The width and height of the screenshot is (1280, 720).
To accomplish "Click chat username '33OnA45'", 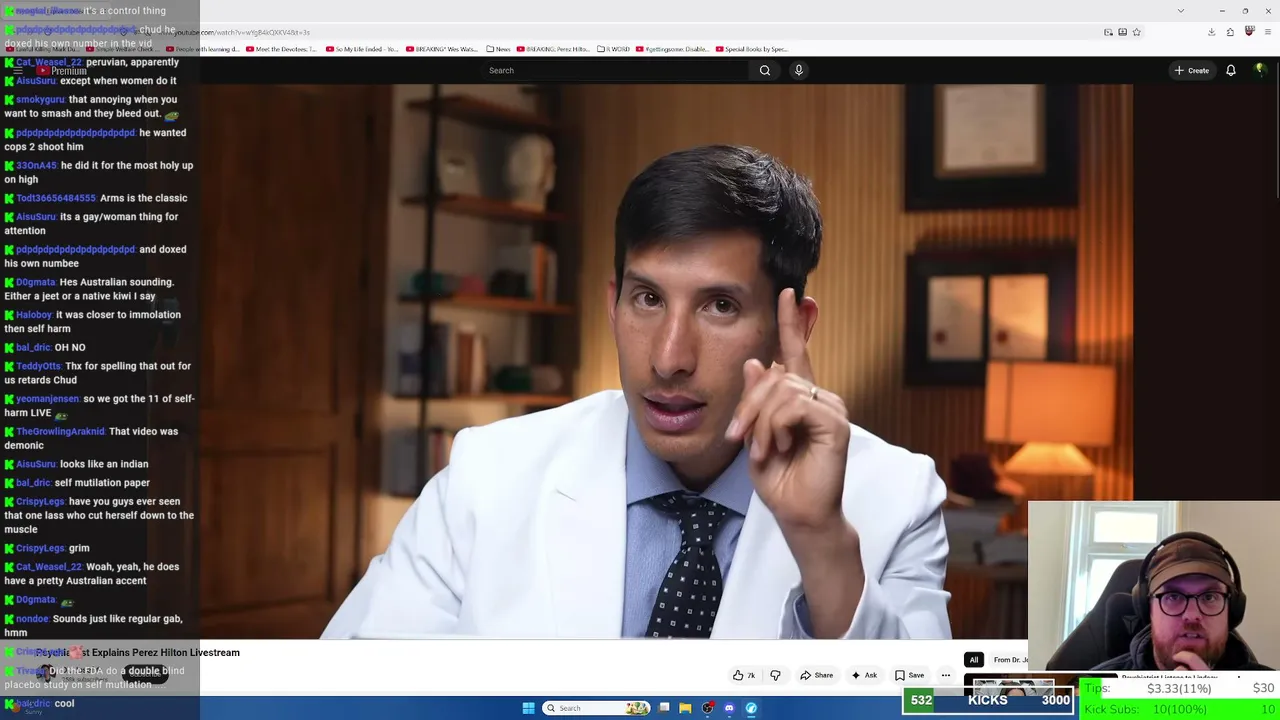I will coord(36,166).
